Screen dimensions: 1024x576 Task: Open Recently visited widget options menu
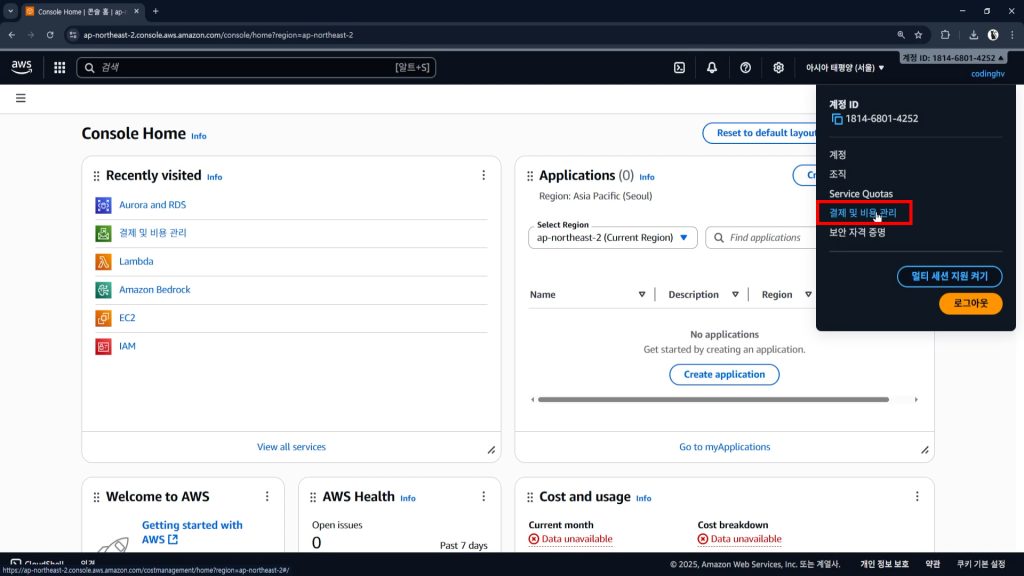[483, 175]
